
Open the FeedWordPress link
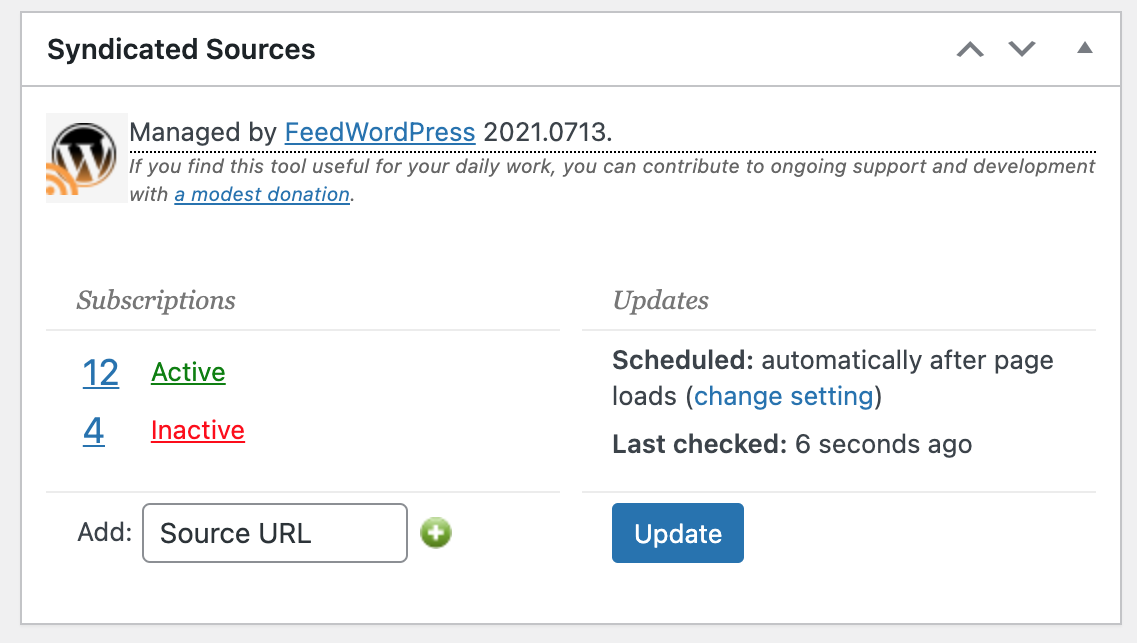pyautogui.click(x=380, y=132)
